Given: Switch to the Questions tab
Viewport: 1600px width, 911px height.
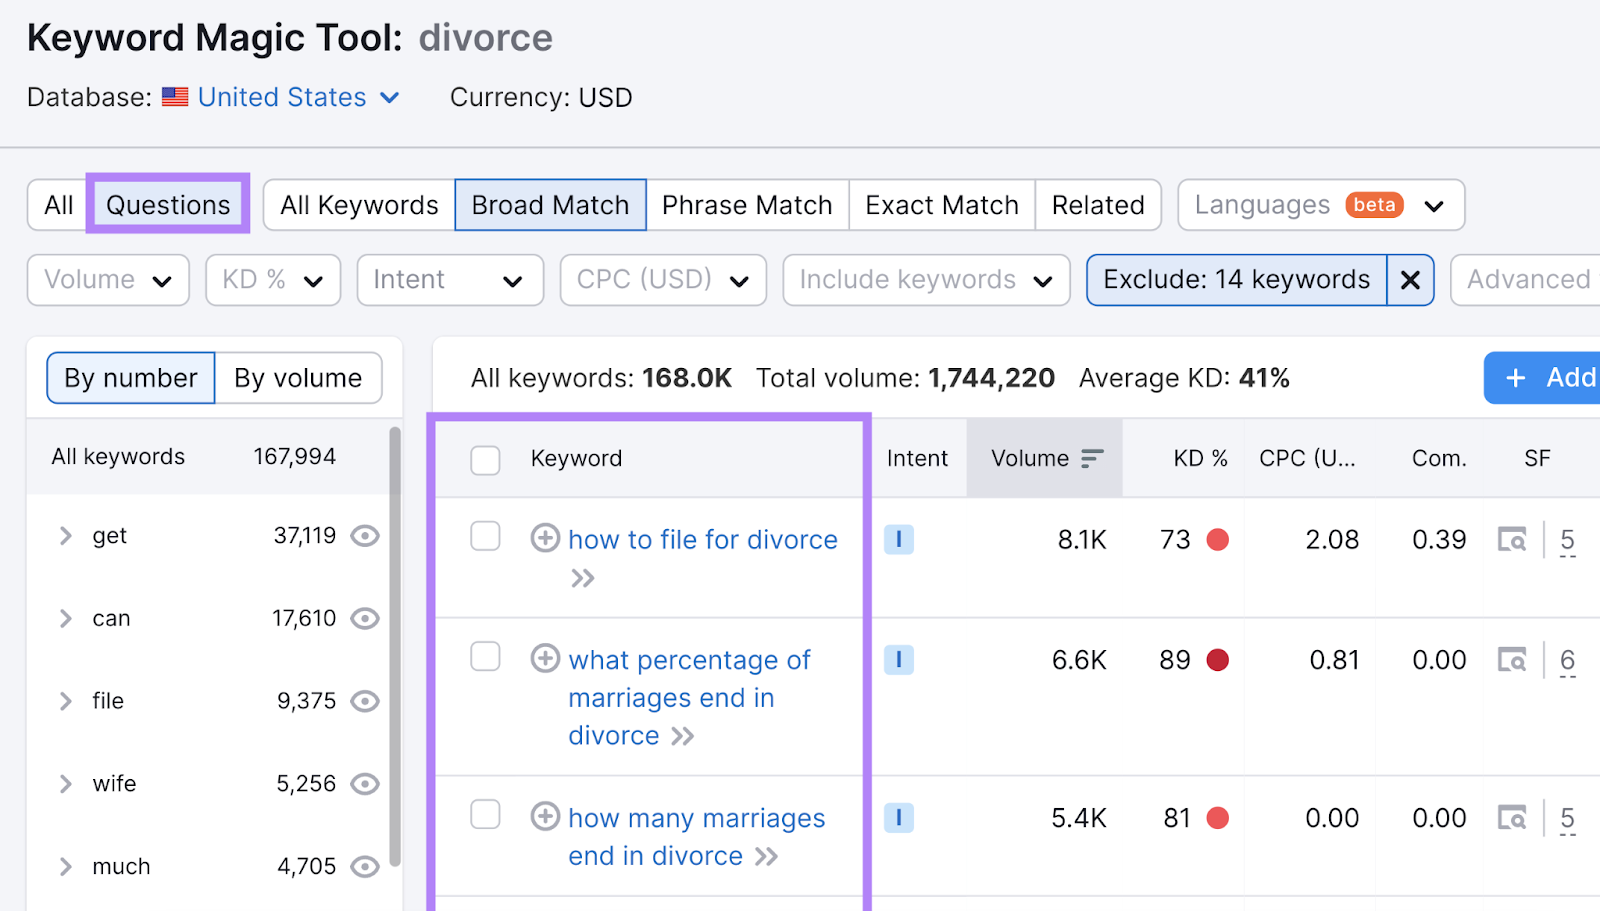Looking at the screenshot, I should 168,205.
